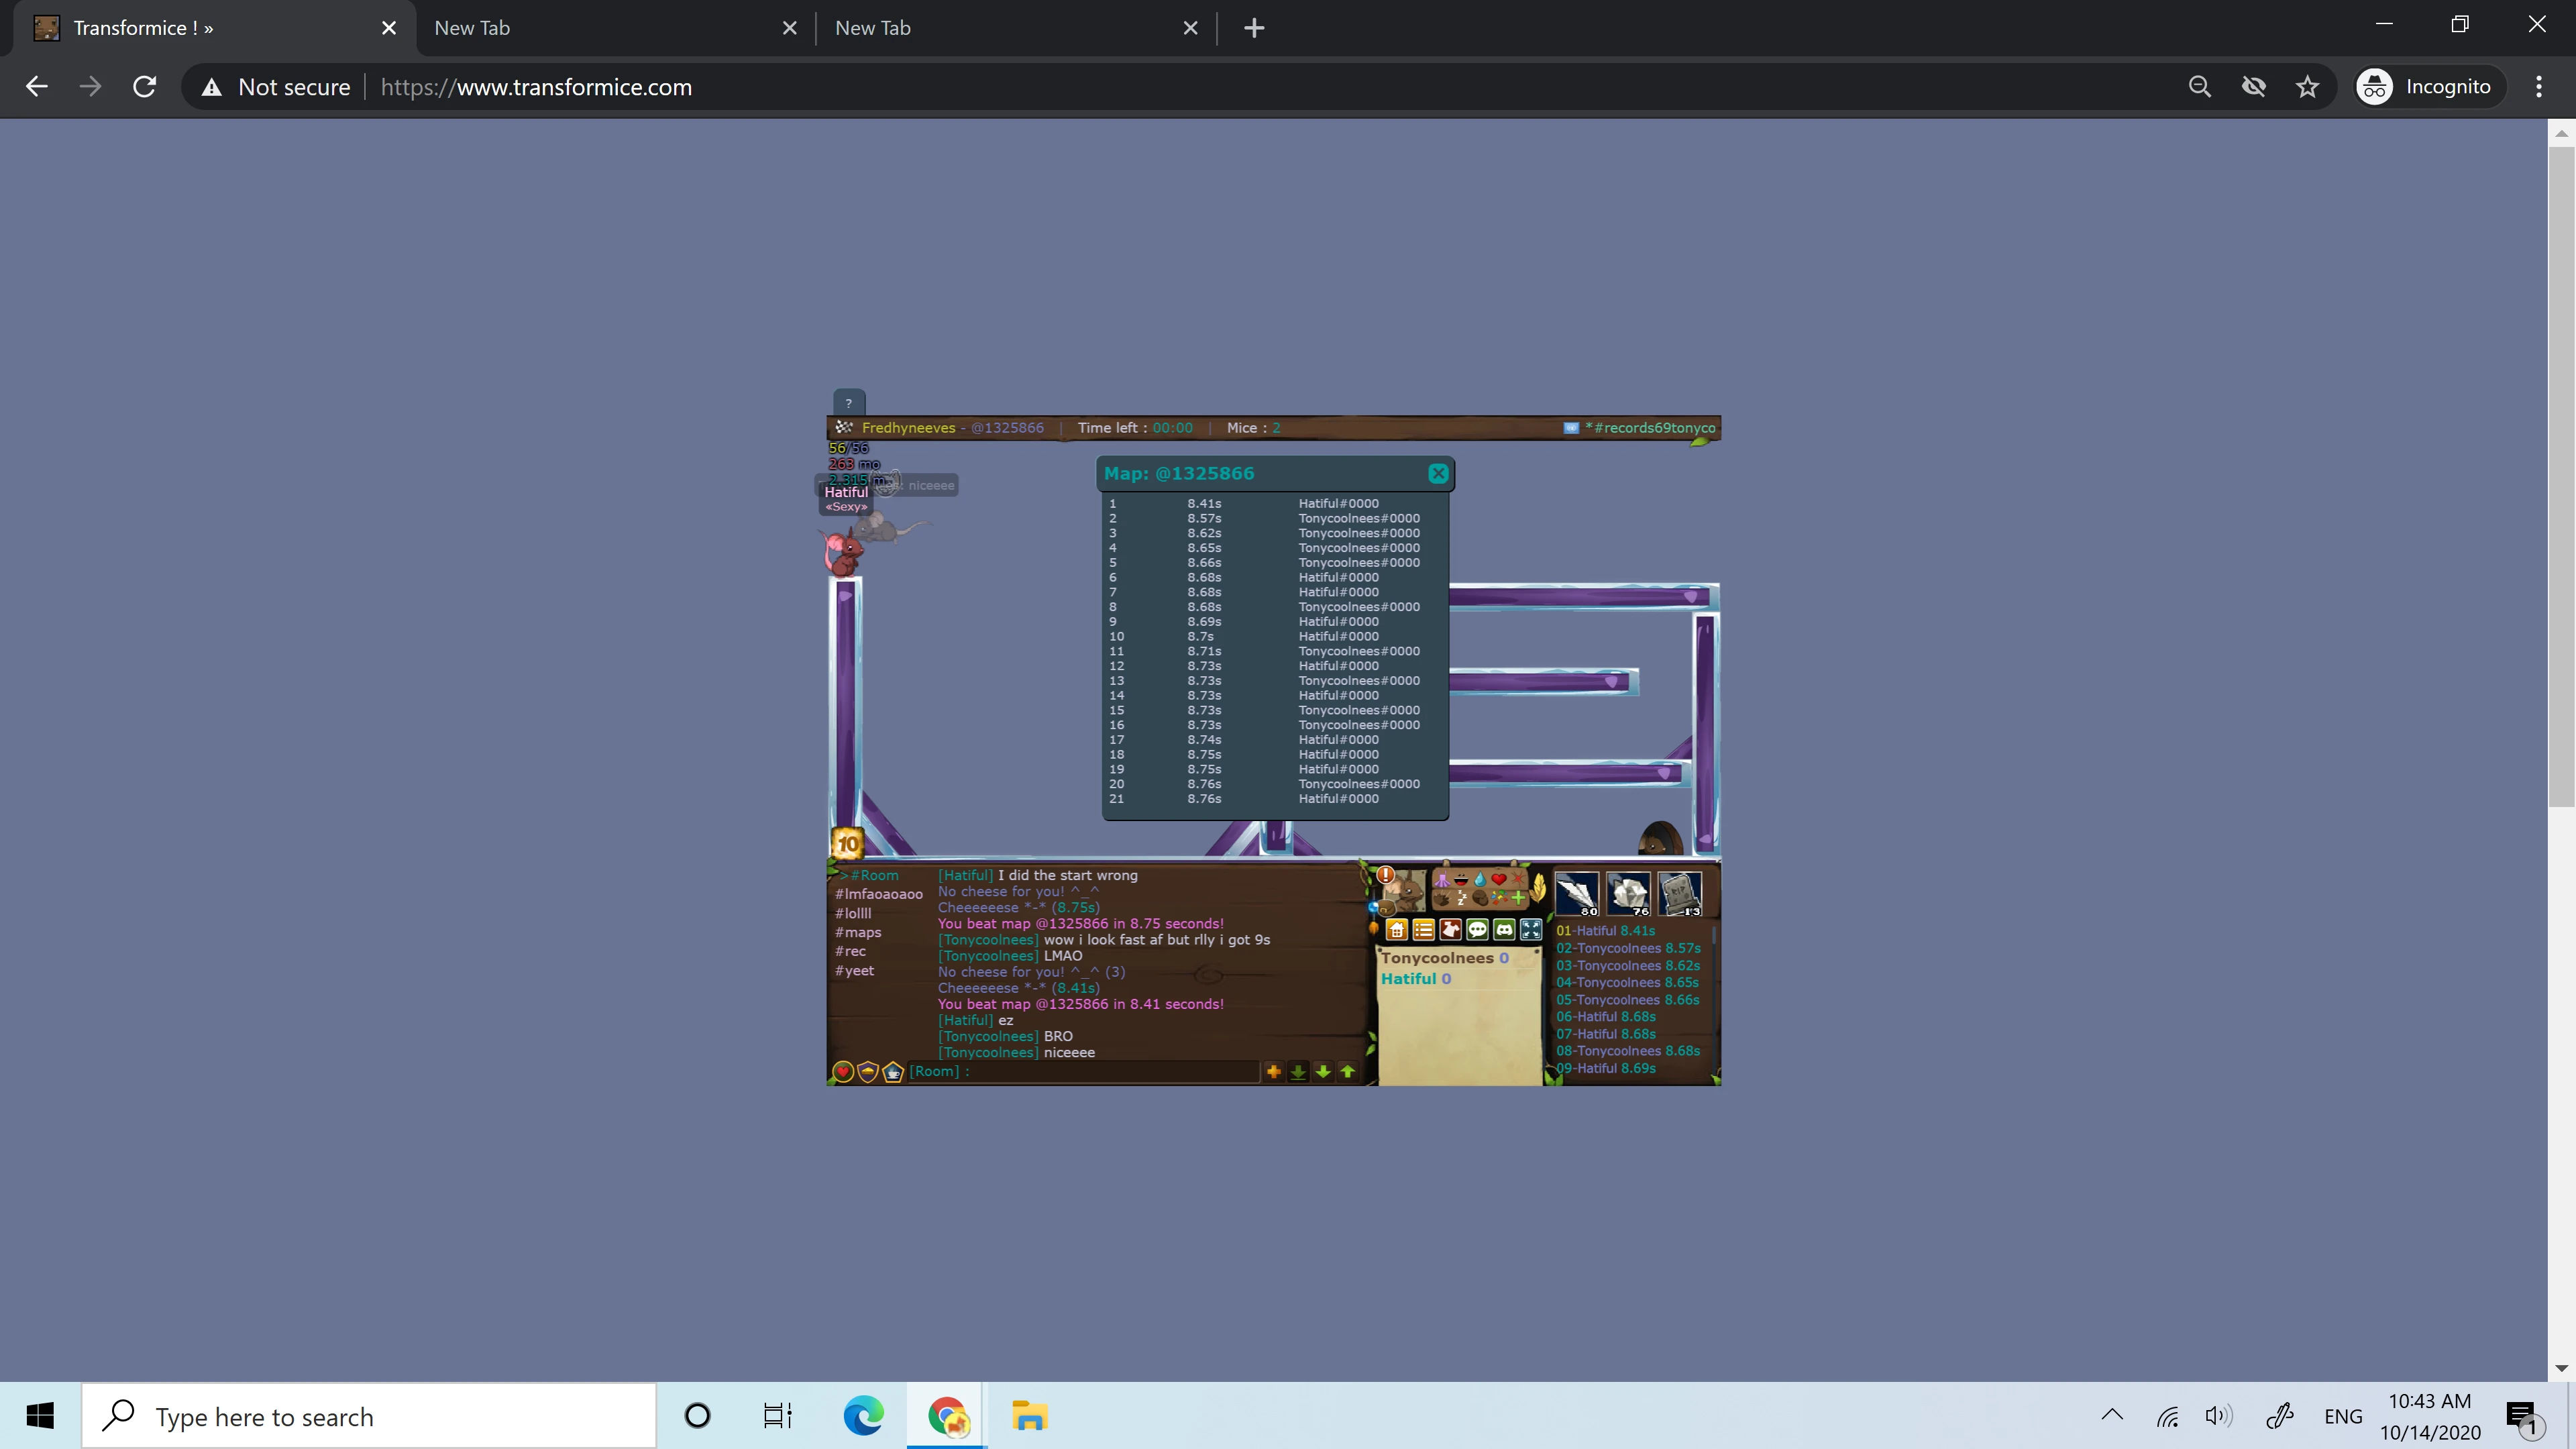The height and width of the screenshot is (1449, 2576).
Task: Click the green down arrow in chat
Action: pyautogui.click(x=1323, y=1071)
